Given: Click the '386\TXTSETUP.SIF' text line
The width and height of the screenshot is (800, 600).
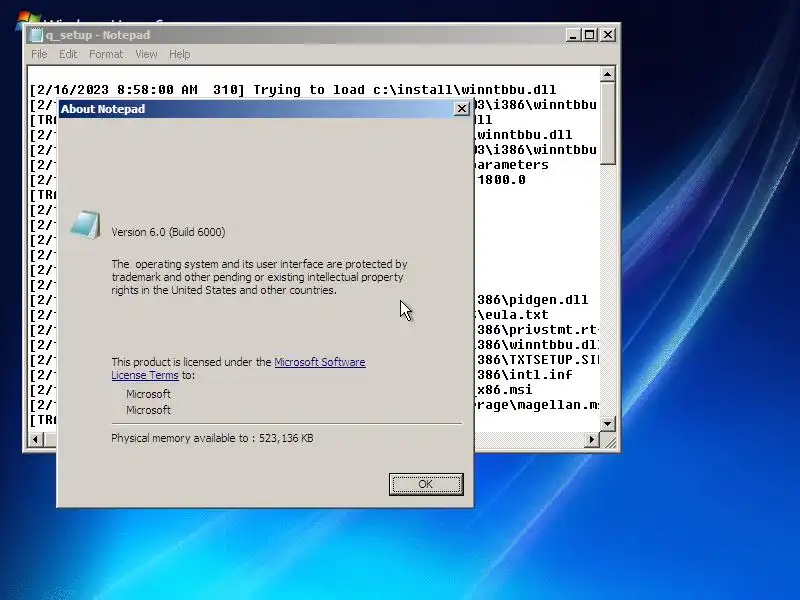Looking at the screenshot, I should tap(537, 360).
